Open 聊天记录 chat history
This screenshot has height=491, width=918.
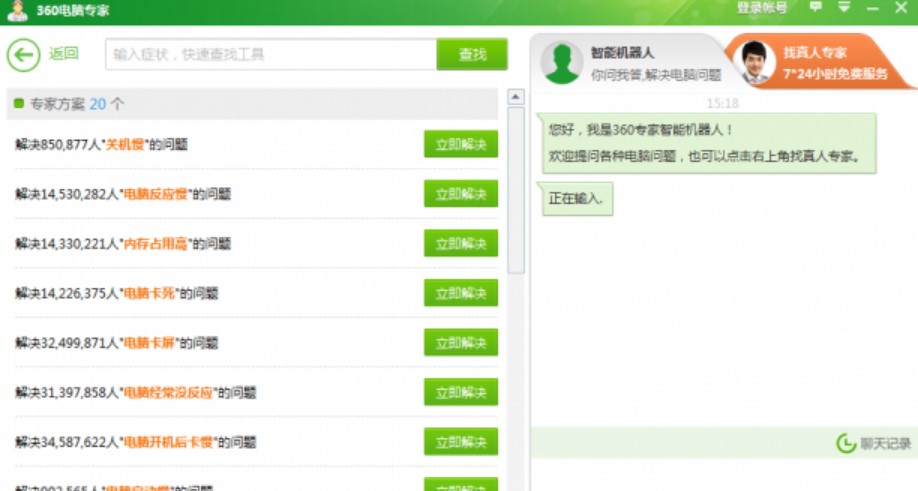coord(885,444)
